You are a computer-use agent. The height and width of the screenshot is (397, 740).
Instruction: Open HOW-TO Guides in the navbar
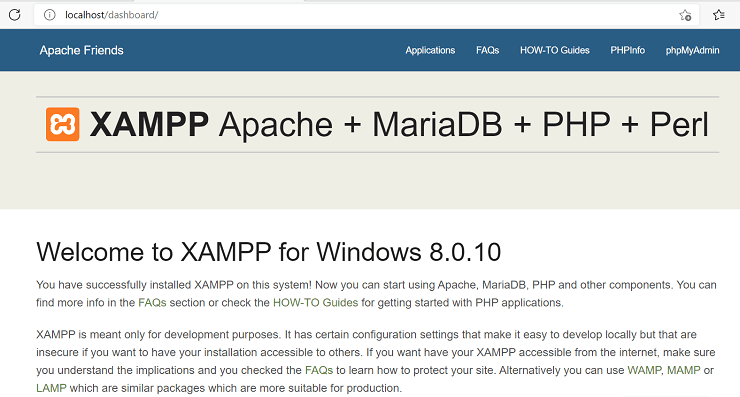click(x=555, y=50)
